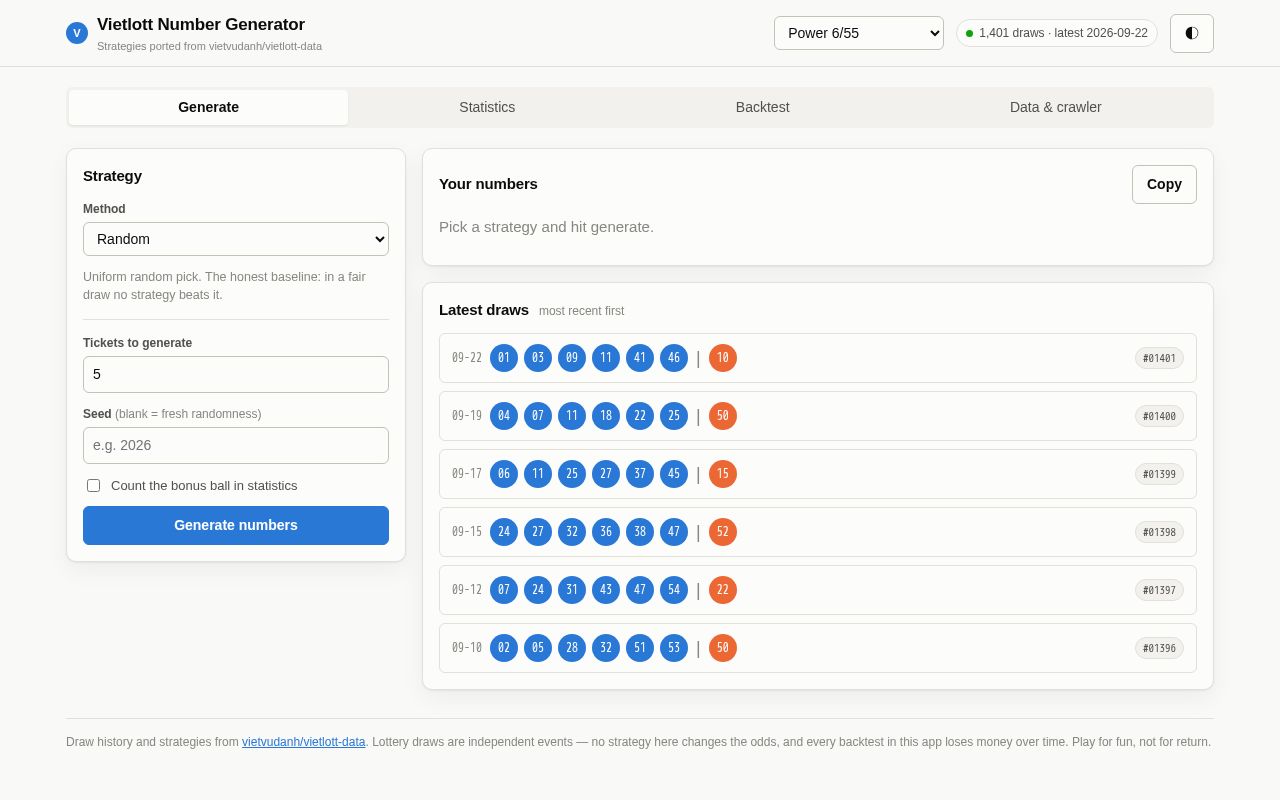Viewport: 1280px width, 800px height.
Task: Click blue ball 01 in the 09-22 draw
Action: (504, 358)
